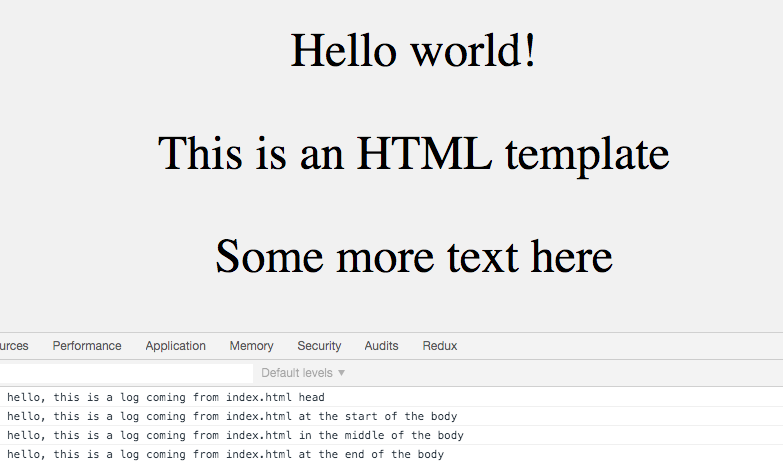The height and width of the screenshot is (461, 783).
Task: Select the 'middle of the body' log line
Action: coord(392,435)
